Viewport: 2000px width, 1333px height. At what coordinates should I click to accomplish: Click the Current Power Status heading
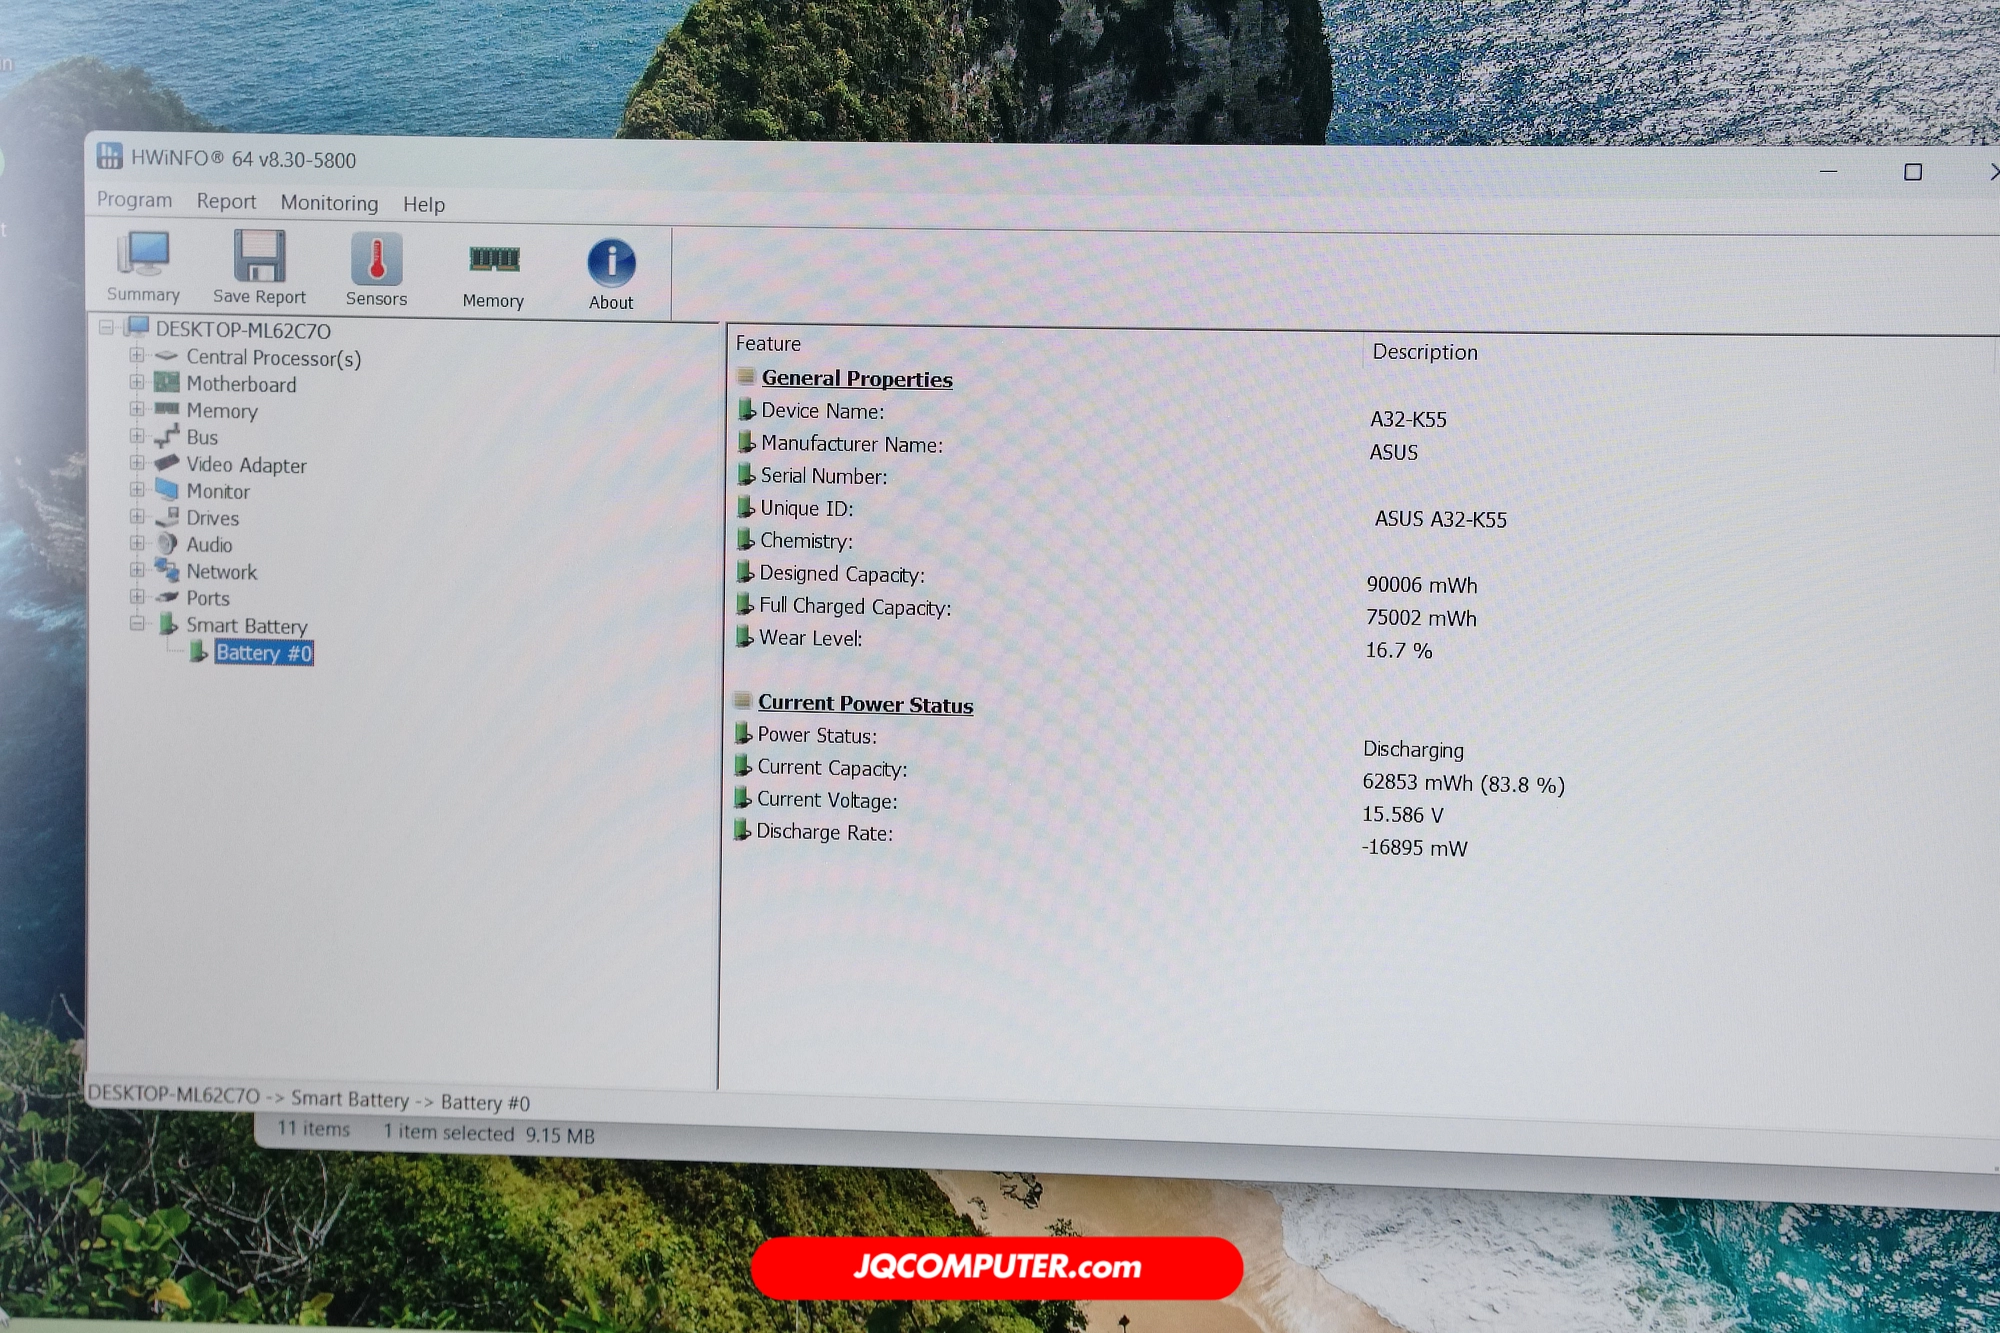click(865, 704)
